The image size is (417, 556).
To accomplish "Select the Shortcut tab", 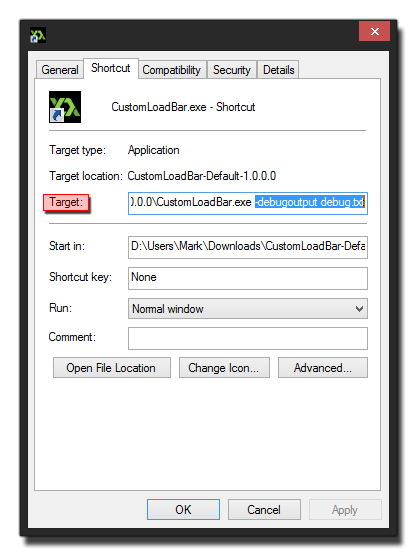I will click(111, 68).
